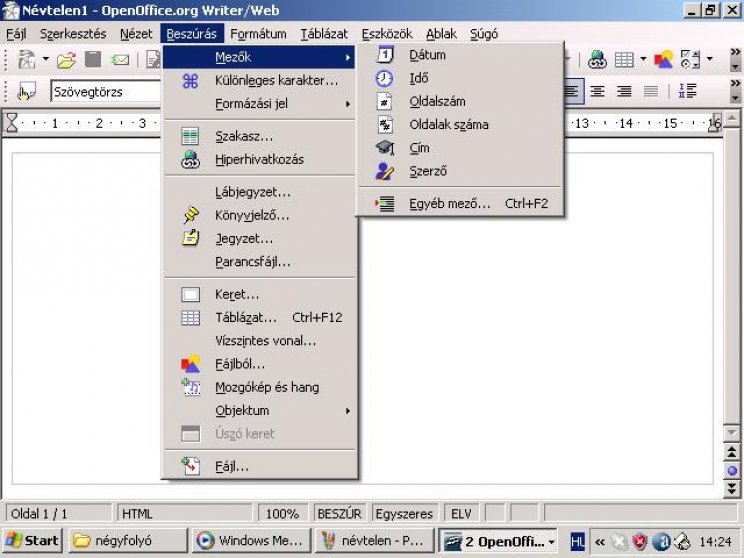Click the 100% zoom status field
The image size is (744, 558).
coord(282,514)
